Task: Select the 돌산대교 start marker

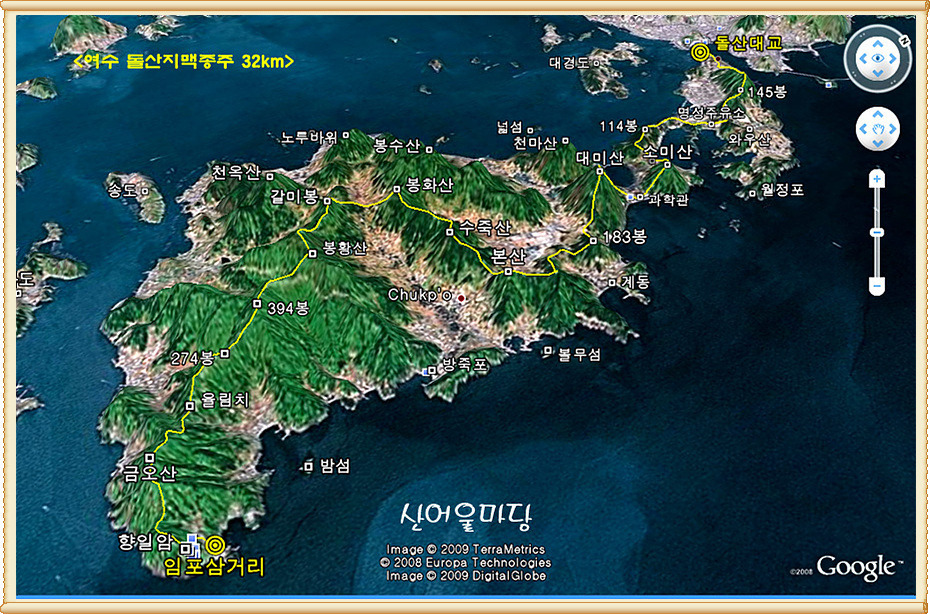Action: click(700, 53)
